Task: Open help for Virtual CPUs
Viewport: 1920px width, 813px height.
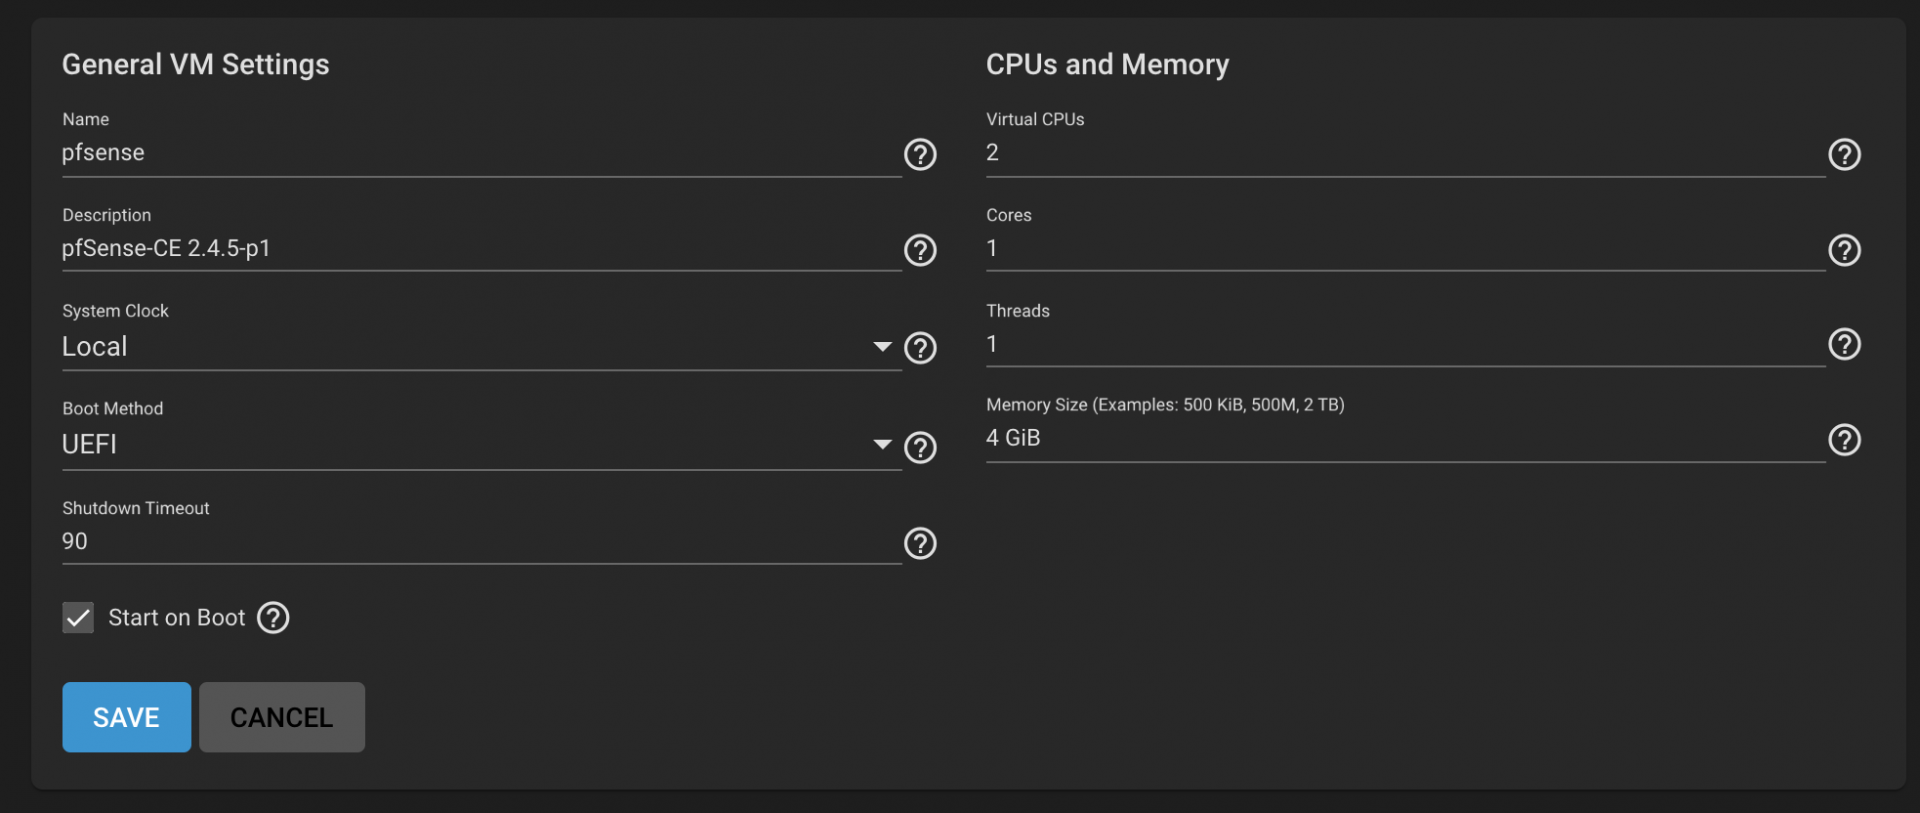Action: coord(1844,154)
